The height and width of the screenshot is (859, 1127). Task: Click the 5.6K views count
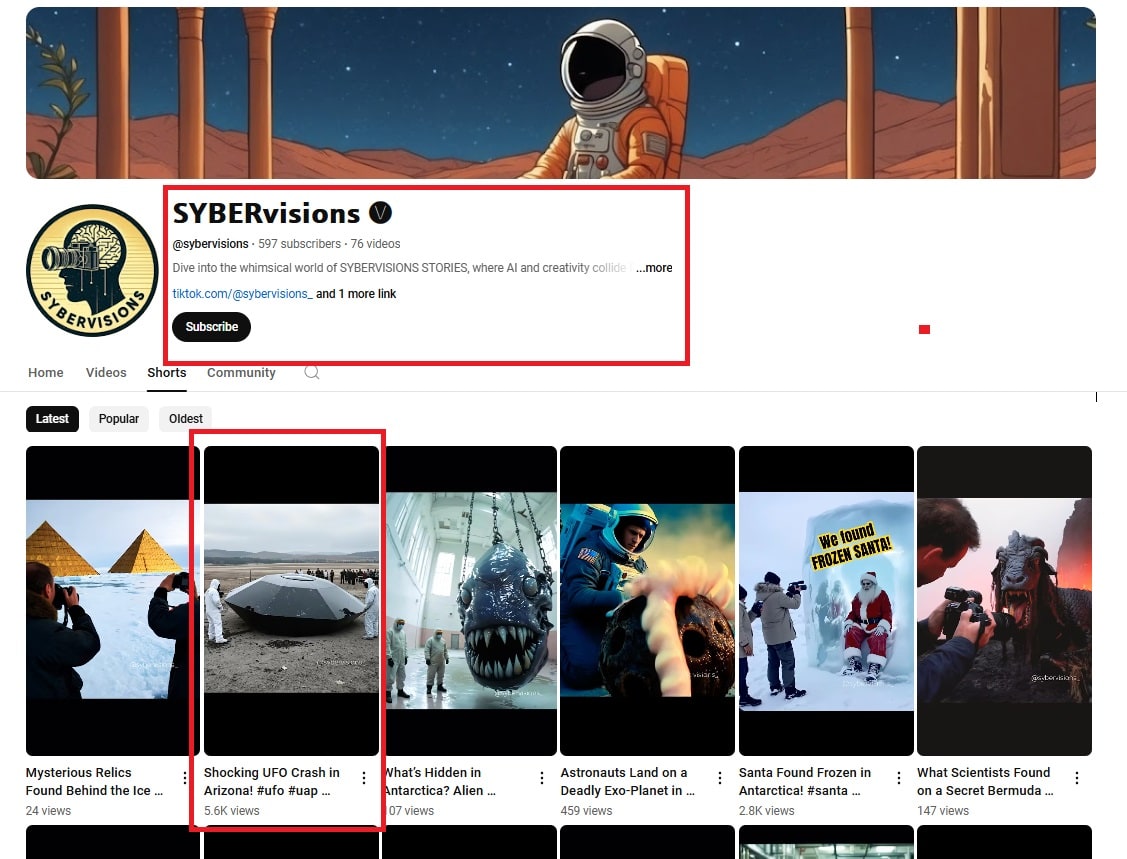[231, 810]
